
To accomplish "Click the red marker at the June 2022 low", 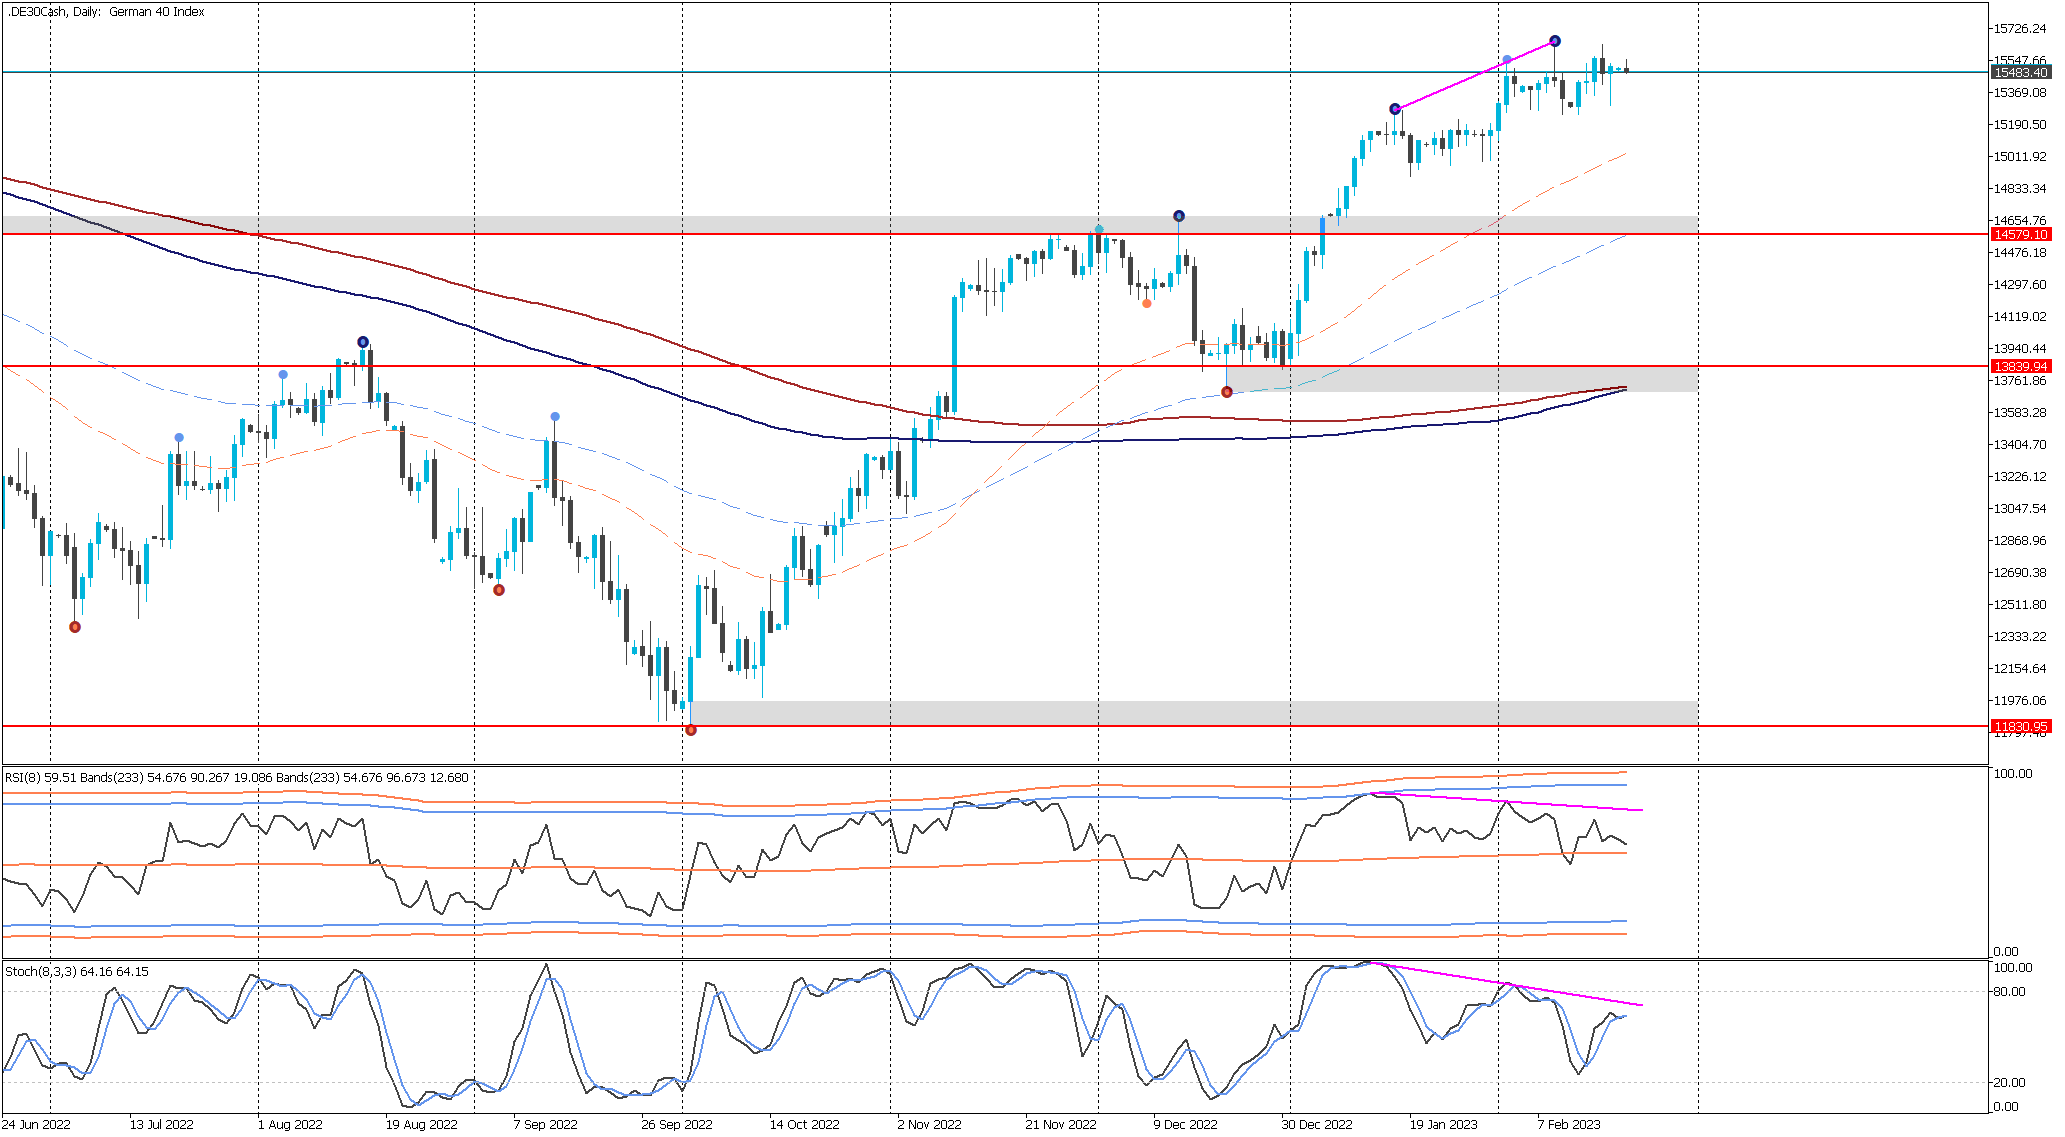I will [75, 627].
